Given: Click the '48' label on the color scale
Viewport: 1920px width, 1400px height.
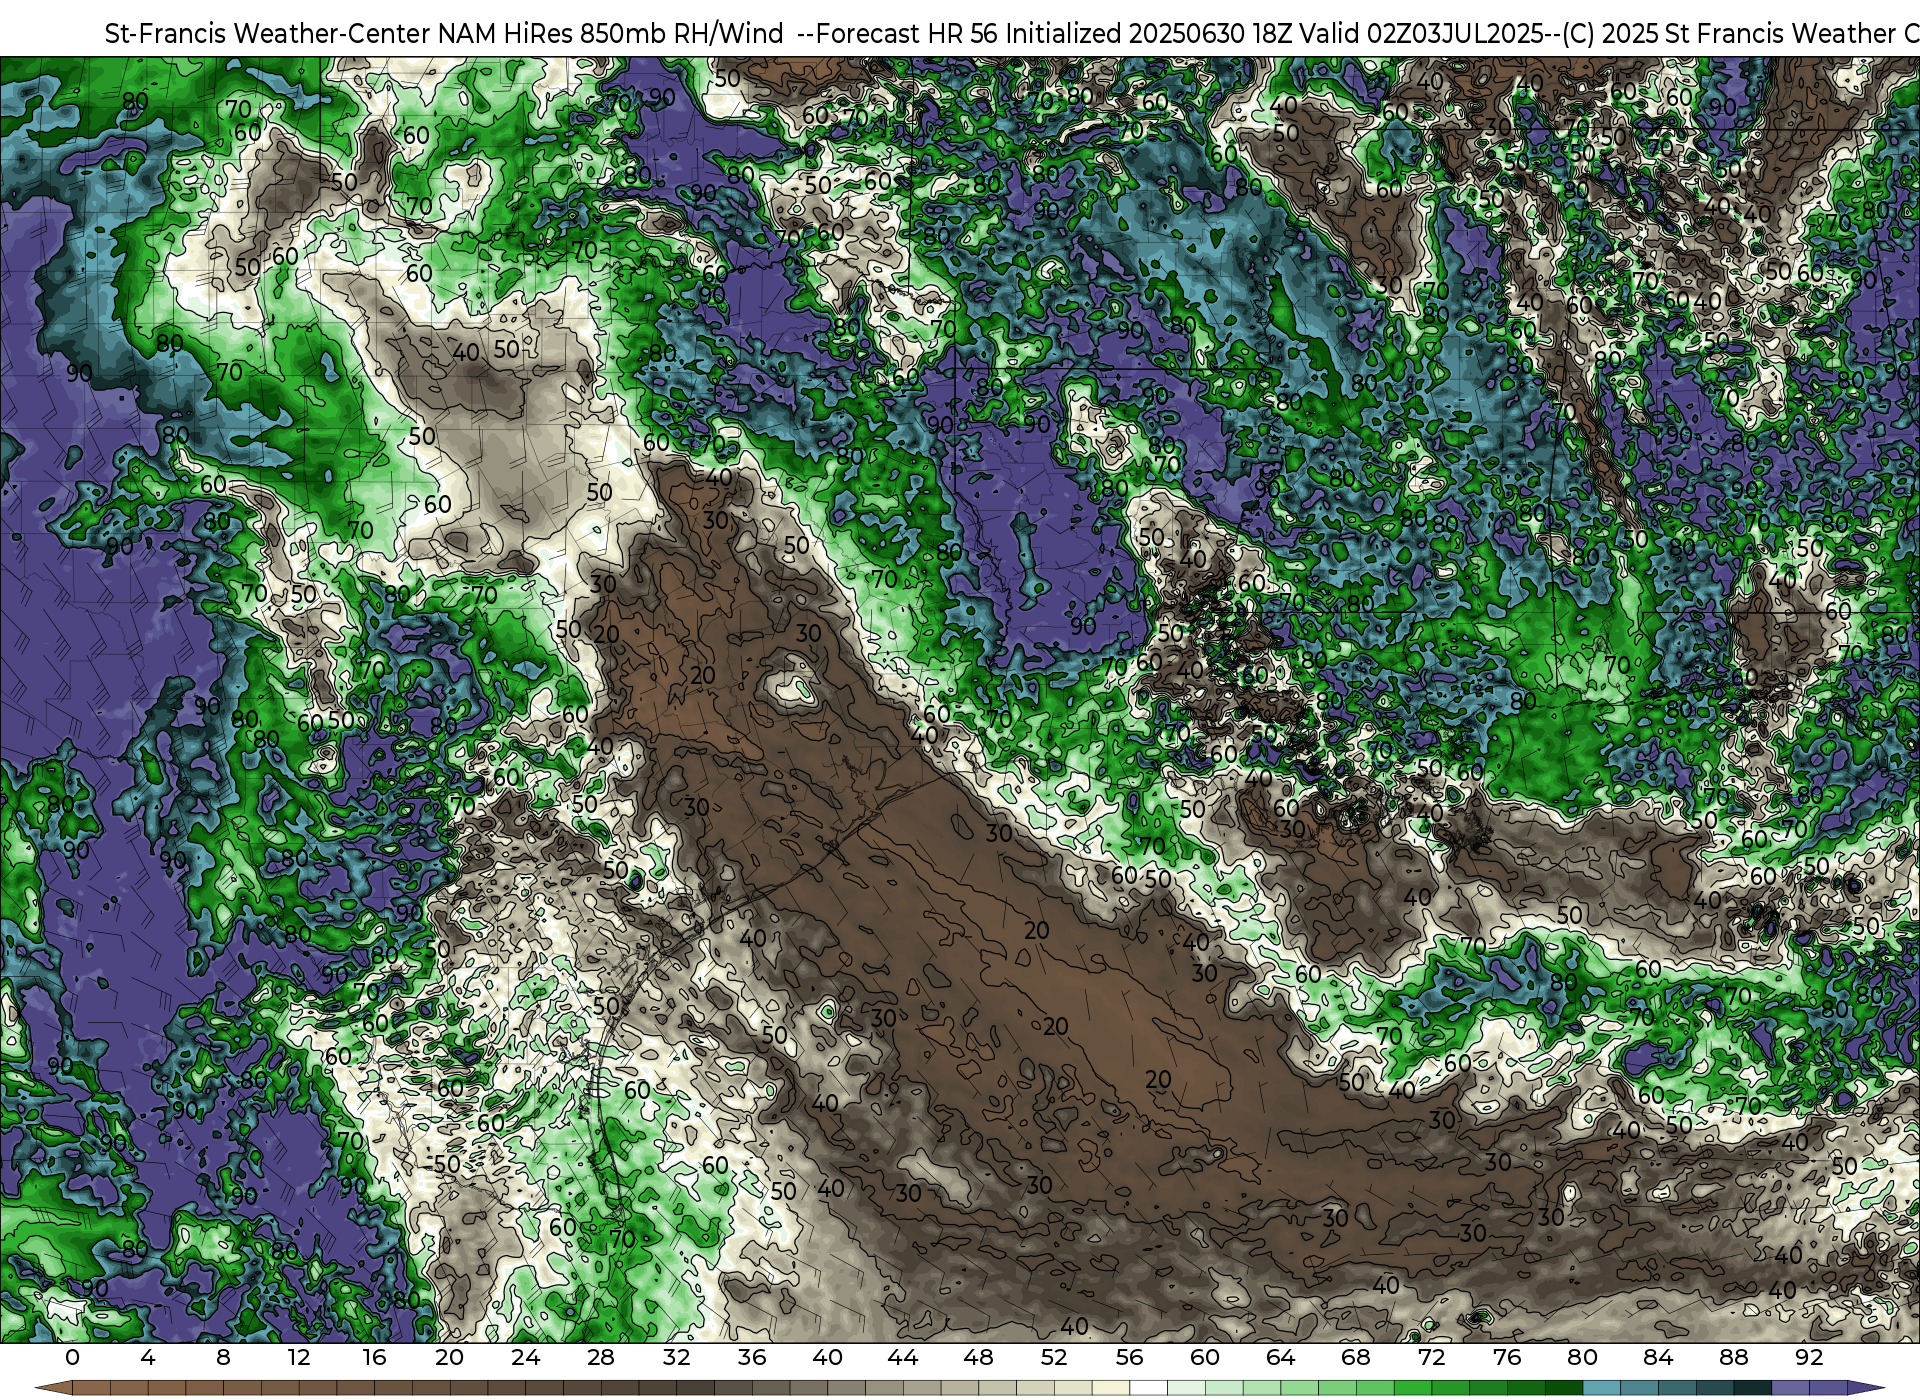Looking at the screenshot, I should [x=978, y=1358].
